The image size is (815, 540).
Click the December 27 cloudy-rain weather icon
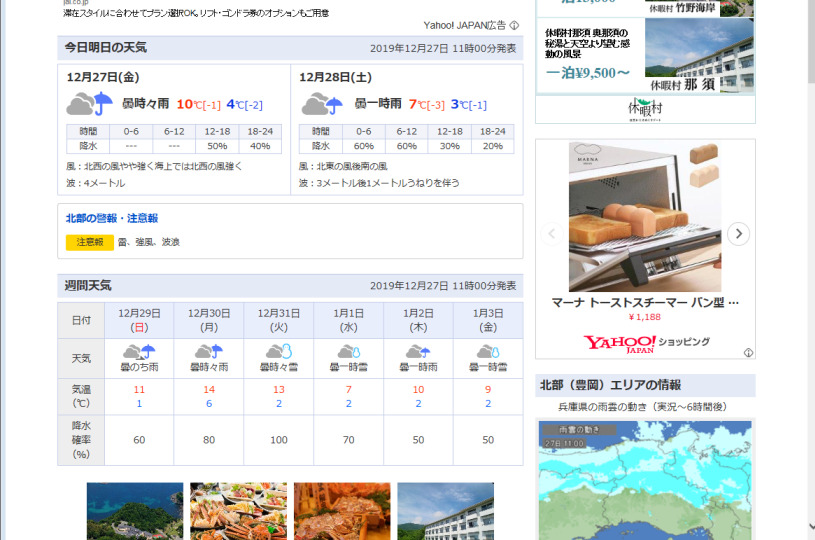point(89,103)
